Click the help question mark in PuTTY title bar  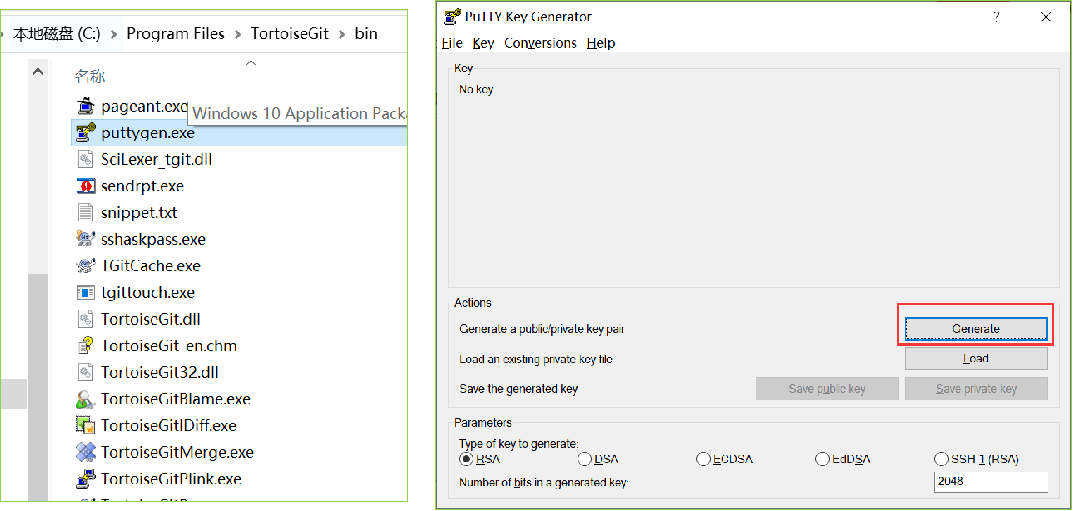[x=996, y=17]
